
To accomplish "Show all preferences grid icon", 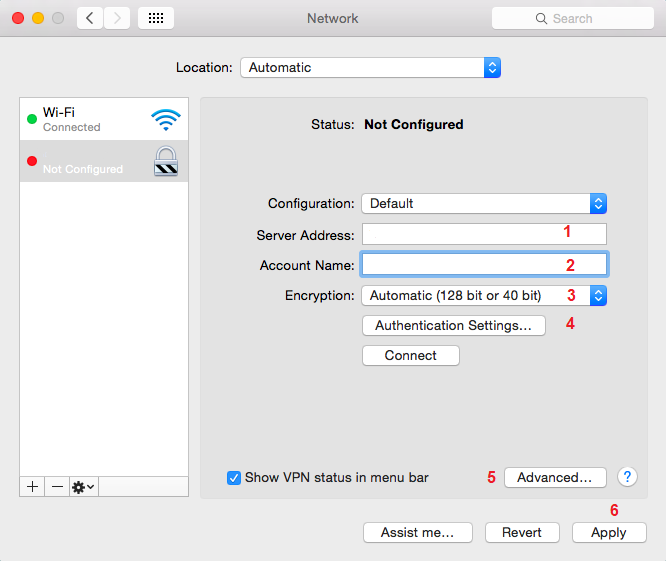I will coord(158,18).
